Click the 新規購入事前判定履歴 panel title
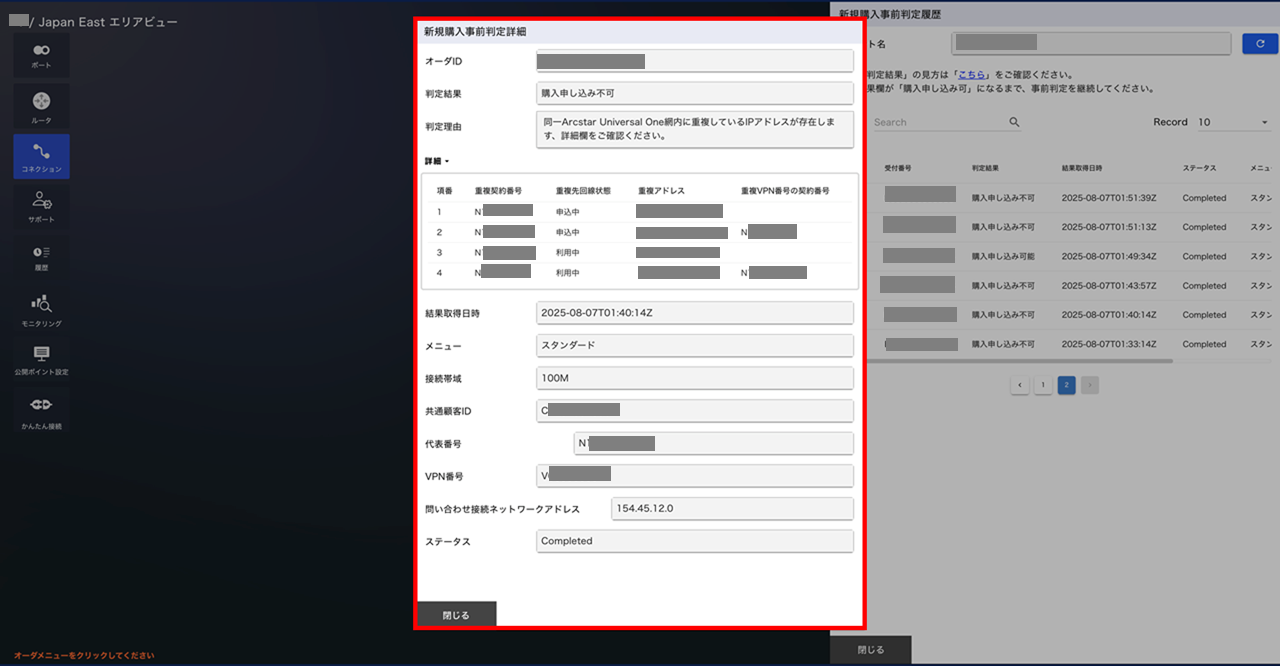This screenshot has width=1280, height=666. click(x=889, y=15)
